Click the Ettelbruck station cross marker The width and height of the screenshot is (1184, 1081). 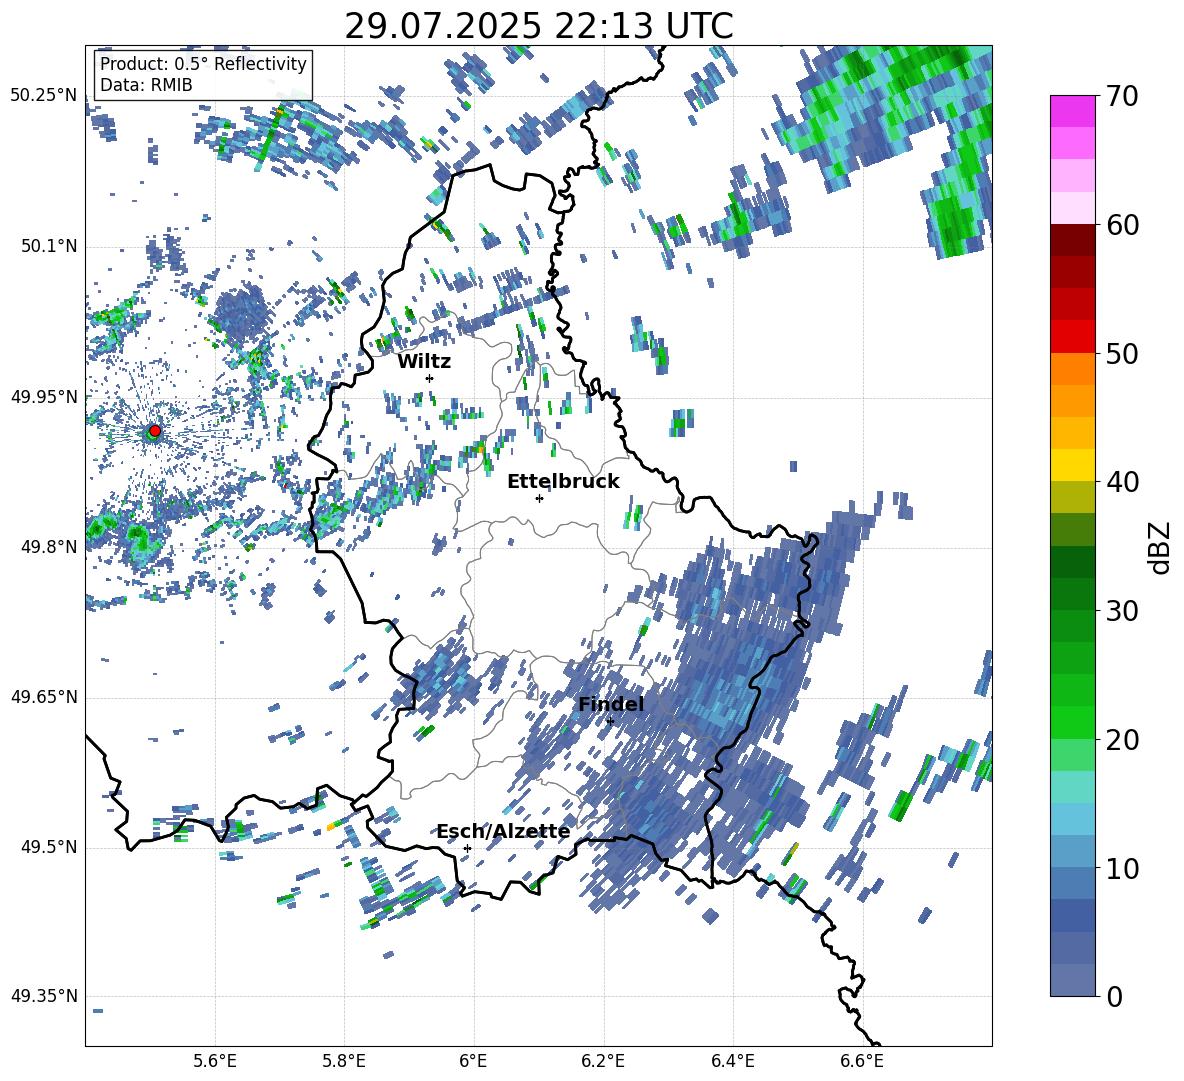(x=539, y=498)
